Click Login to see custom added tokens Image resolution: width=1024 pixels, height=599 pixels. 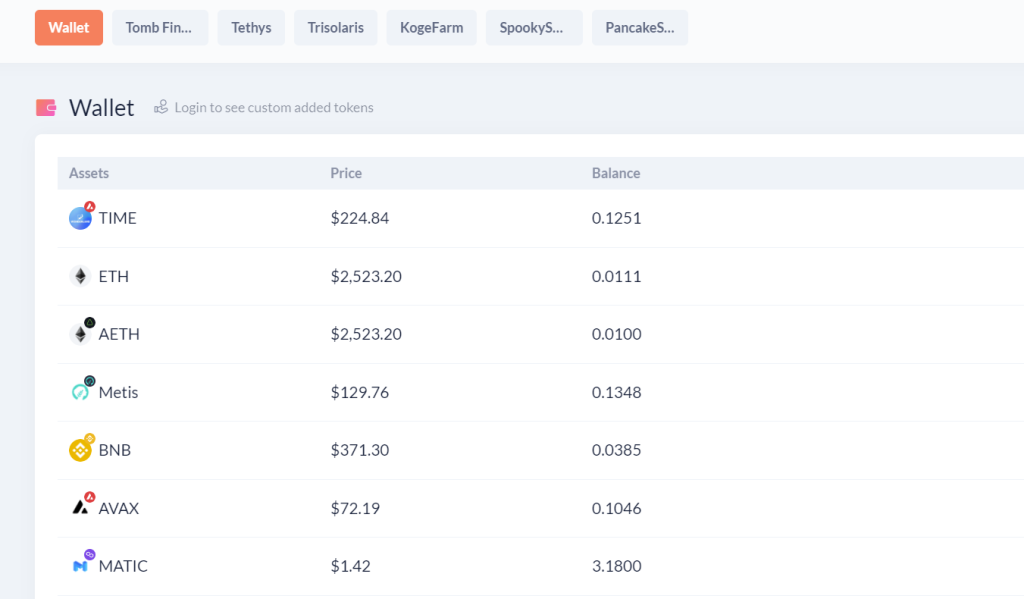[274, 107]
